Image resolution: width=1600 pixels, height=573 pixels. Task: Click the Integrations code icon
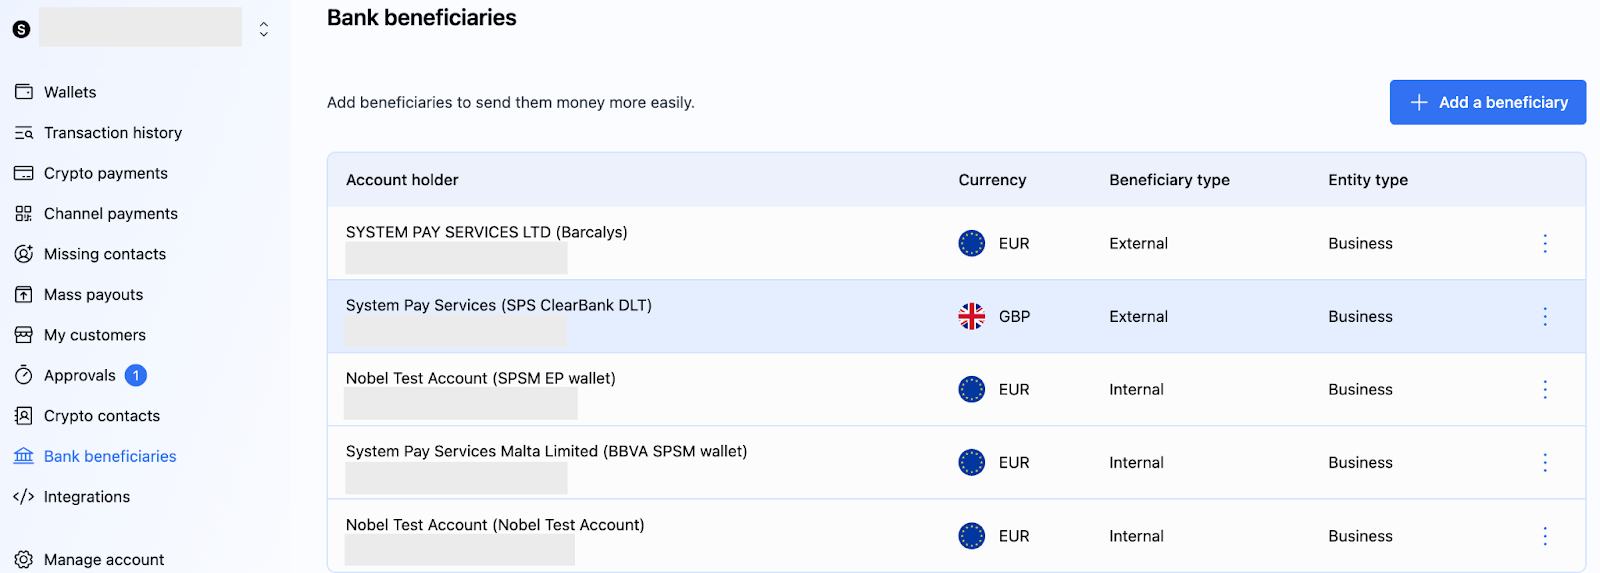pyautogui.click(x=24, y=497)
